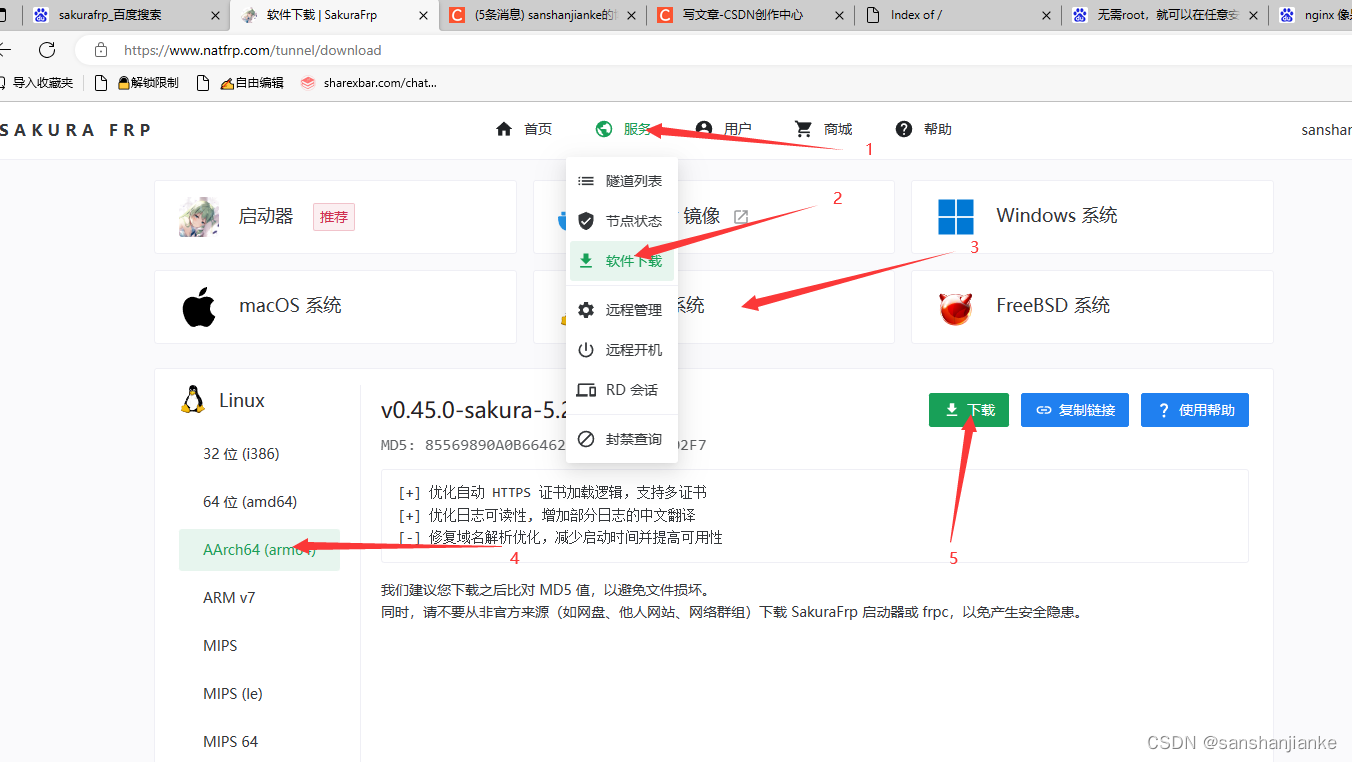Click the cart icon beside 商城

(803, 129)
